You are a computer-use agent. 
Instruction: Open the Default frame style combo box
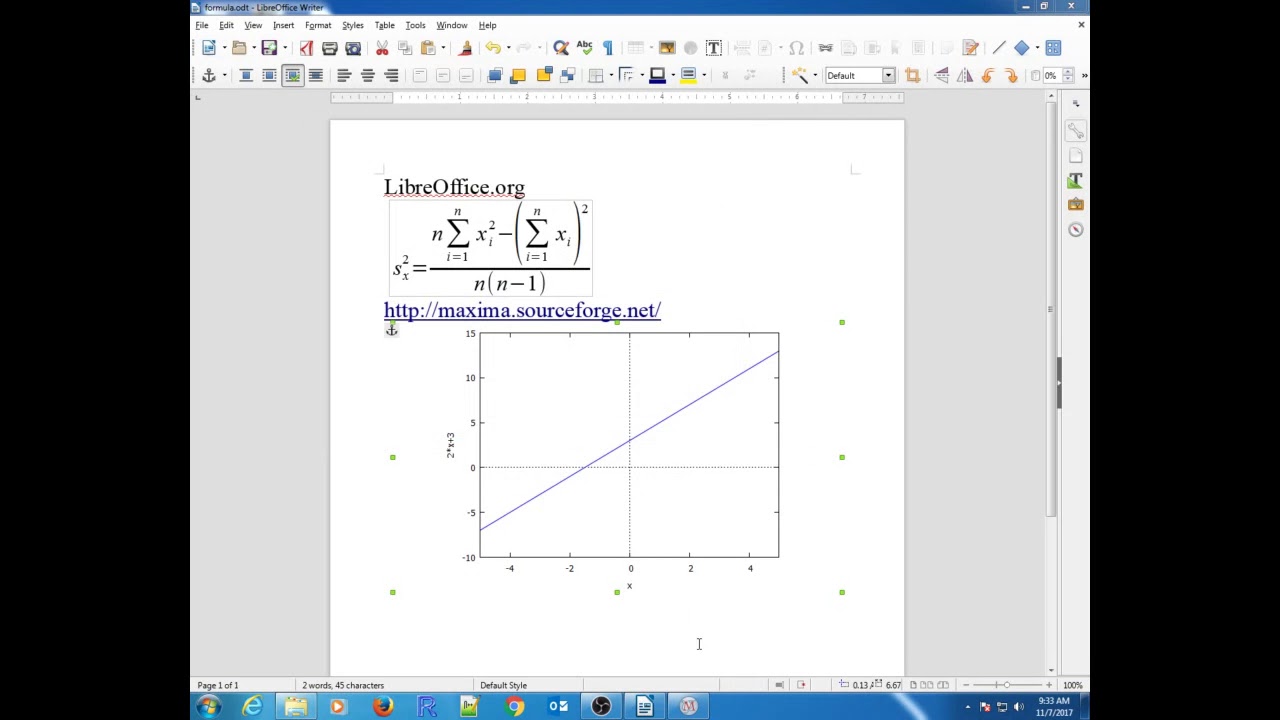point(858,75)
